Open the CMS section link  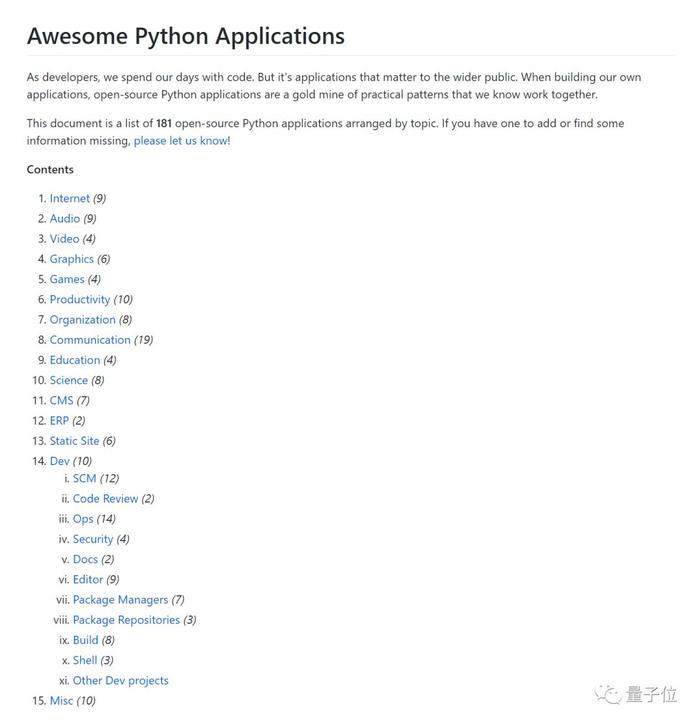coord(61,400)
